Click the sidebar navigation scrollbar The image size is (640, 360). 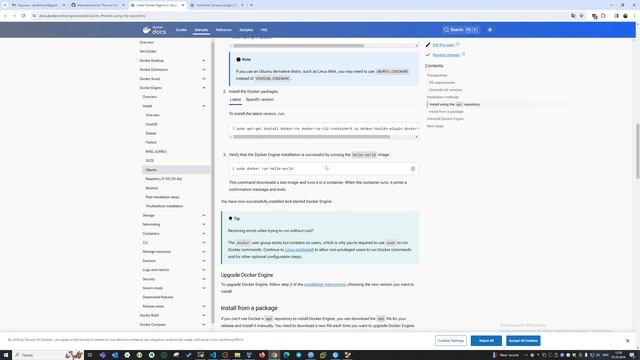coord(213,182)
